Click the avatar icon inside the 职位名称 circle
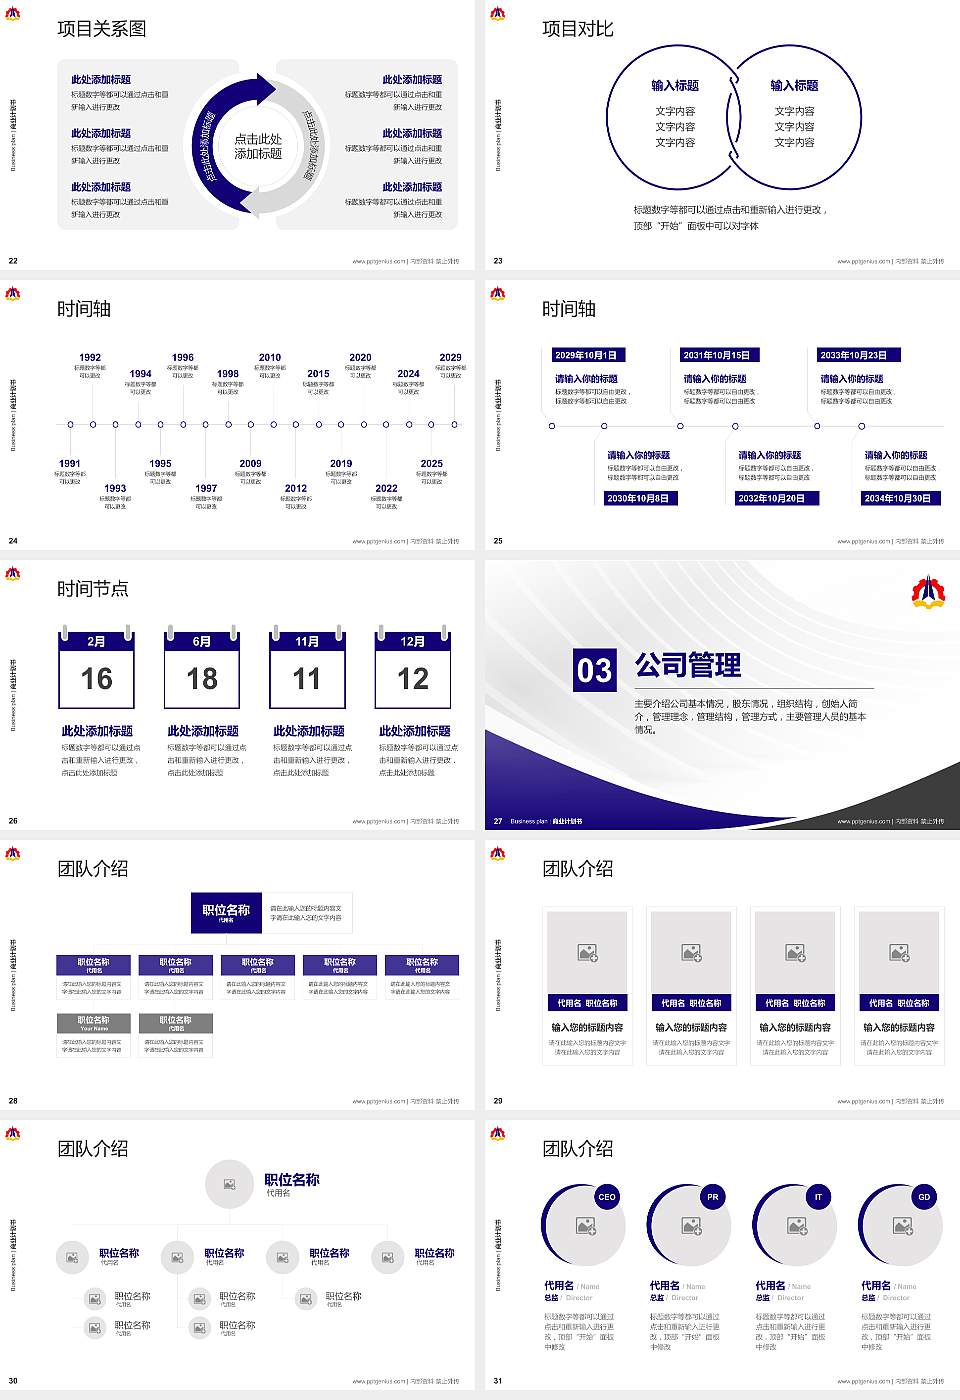 coord(228,1185)
